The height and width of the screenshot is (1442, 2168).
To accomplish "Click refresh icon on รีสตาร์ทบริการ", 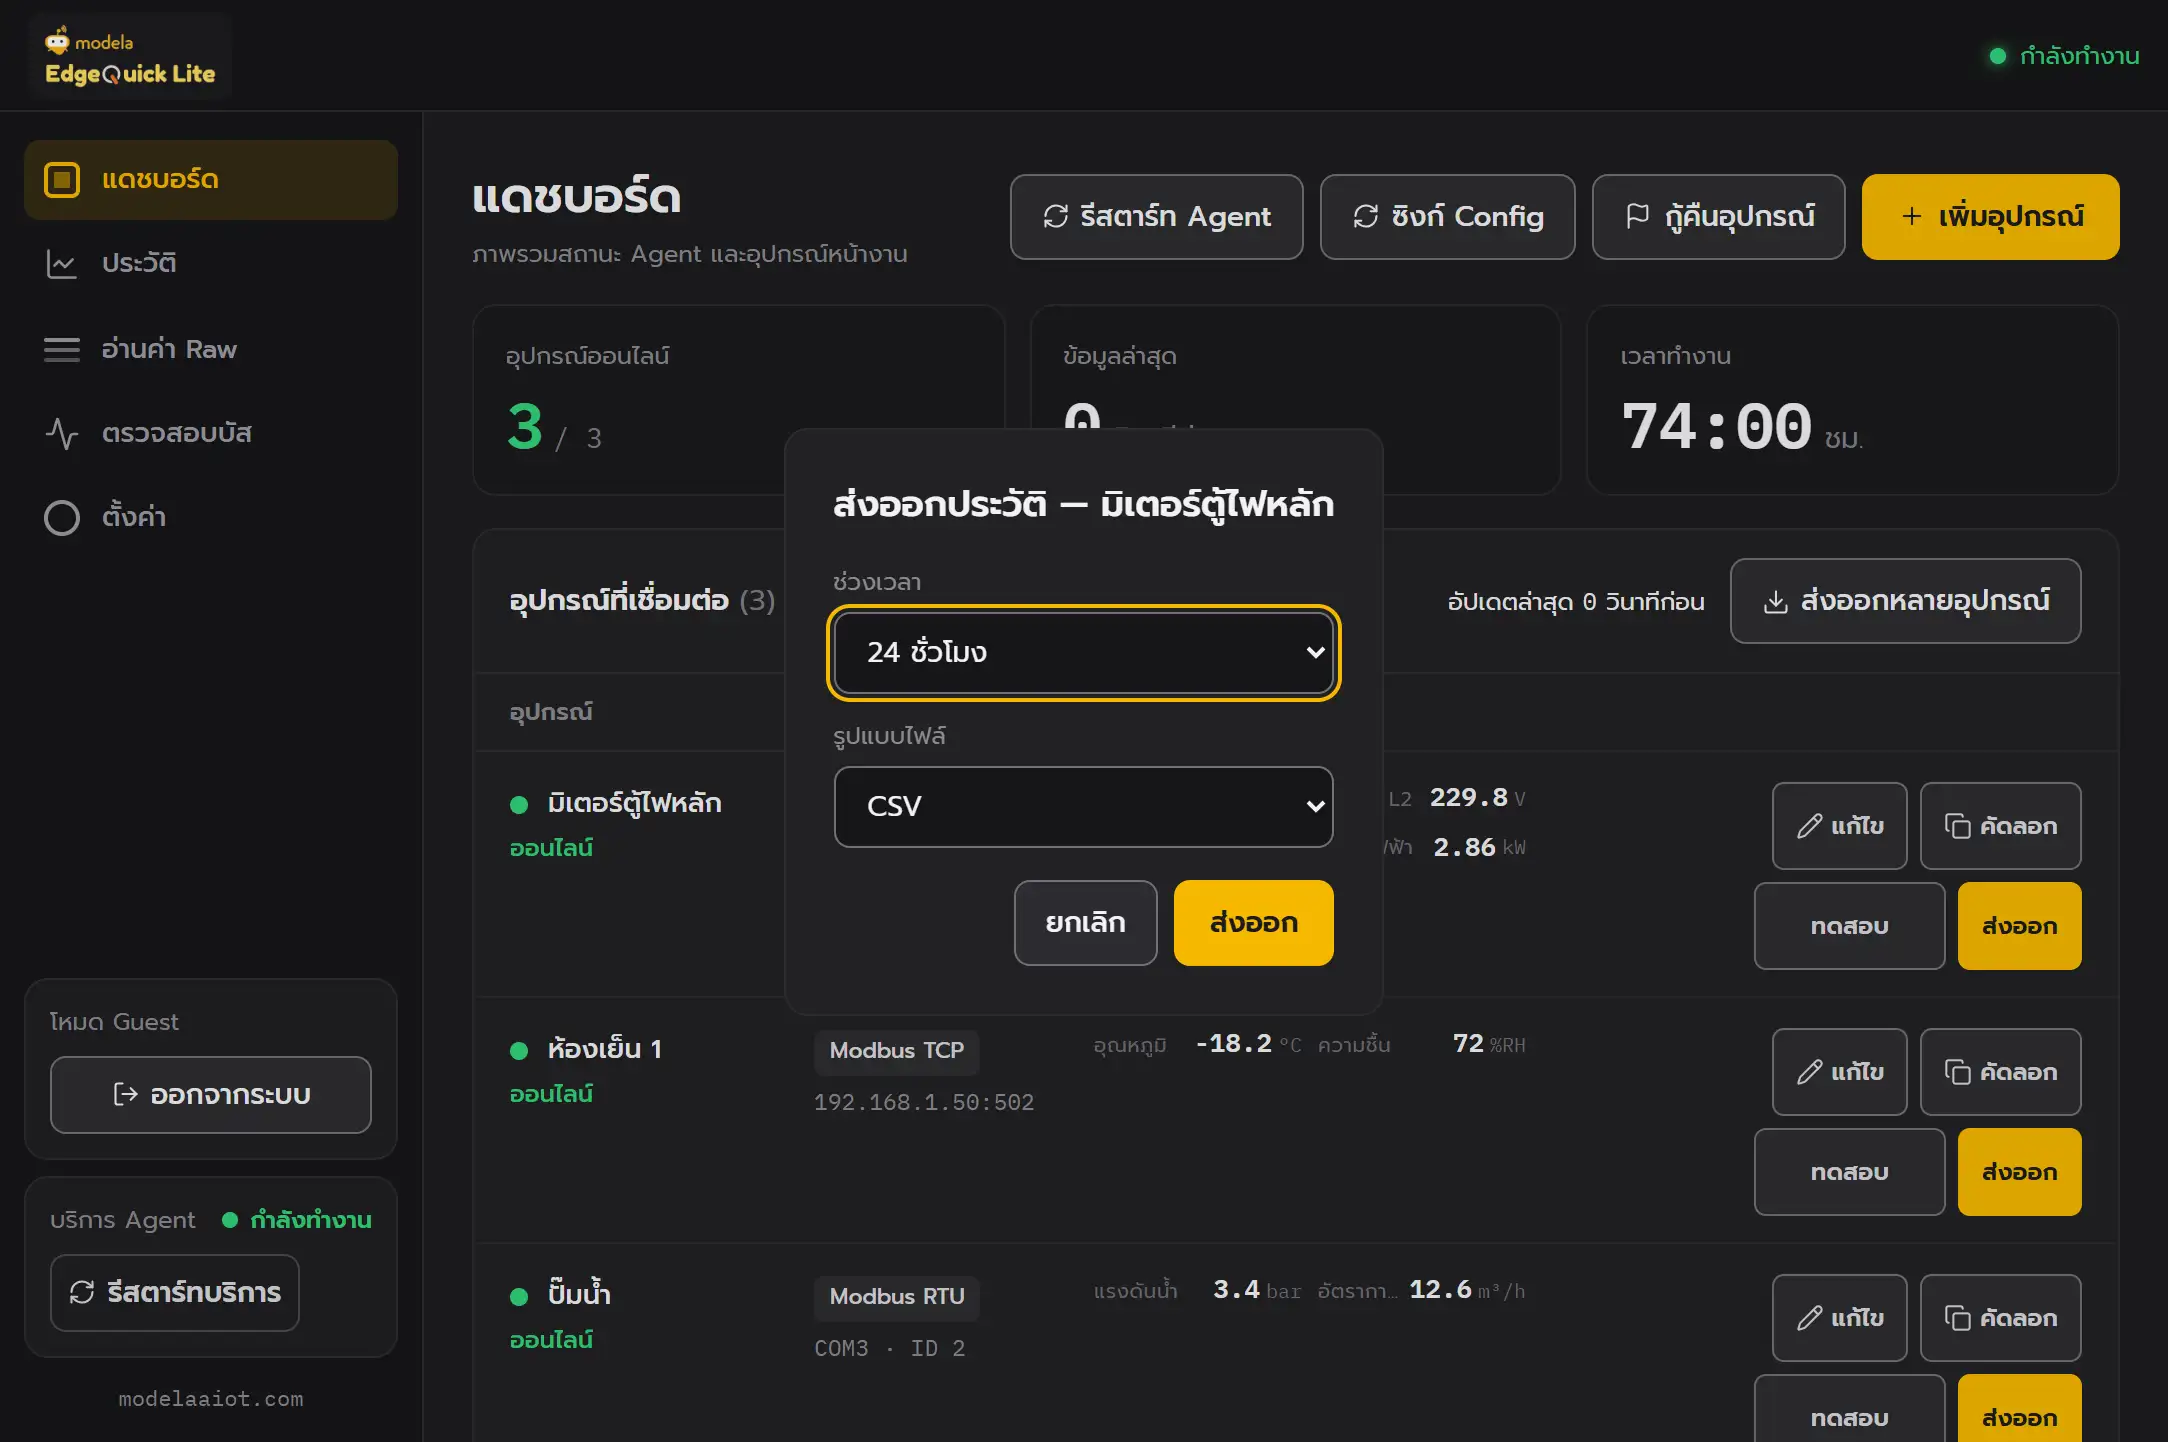I will (82, 1293).
